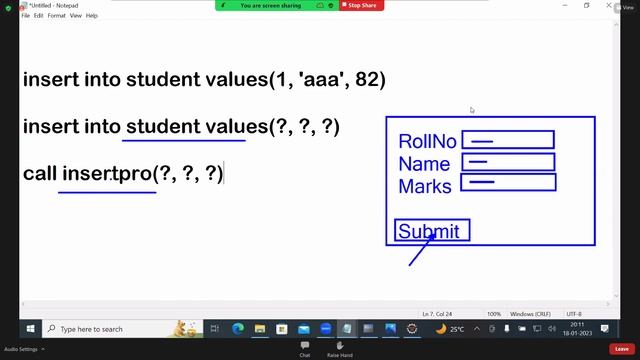Open the File menu in Notepad
Viewport: 640px width, 360px height.
tap(25, 16)
